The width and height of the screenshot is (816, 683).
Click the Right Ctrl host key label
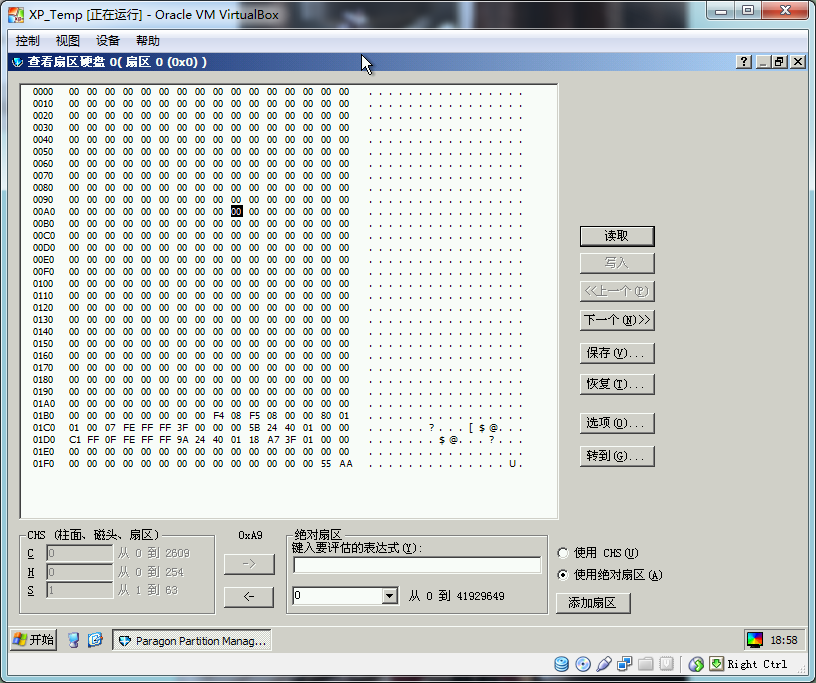coord(757,664)
